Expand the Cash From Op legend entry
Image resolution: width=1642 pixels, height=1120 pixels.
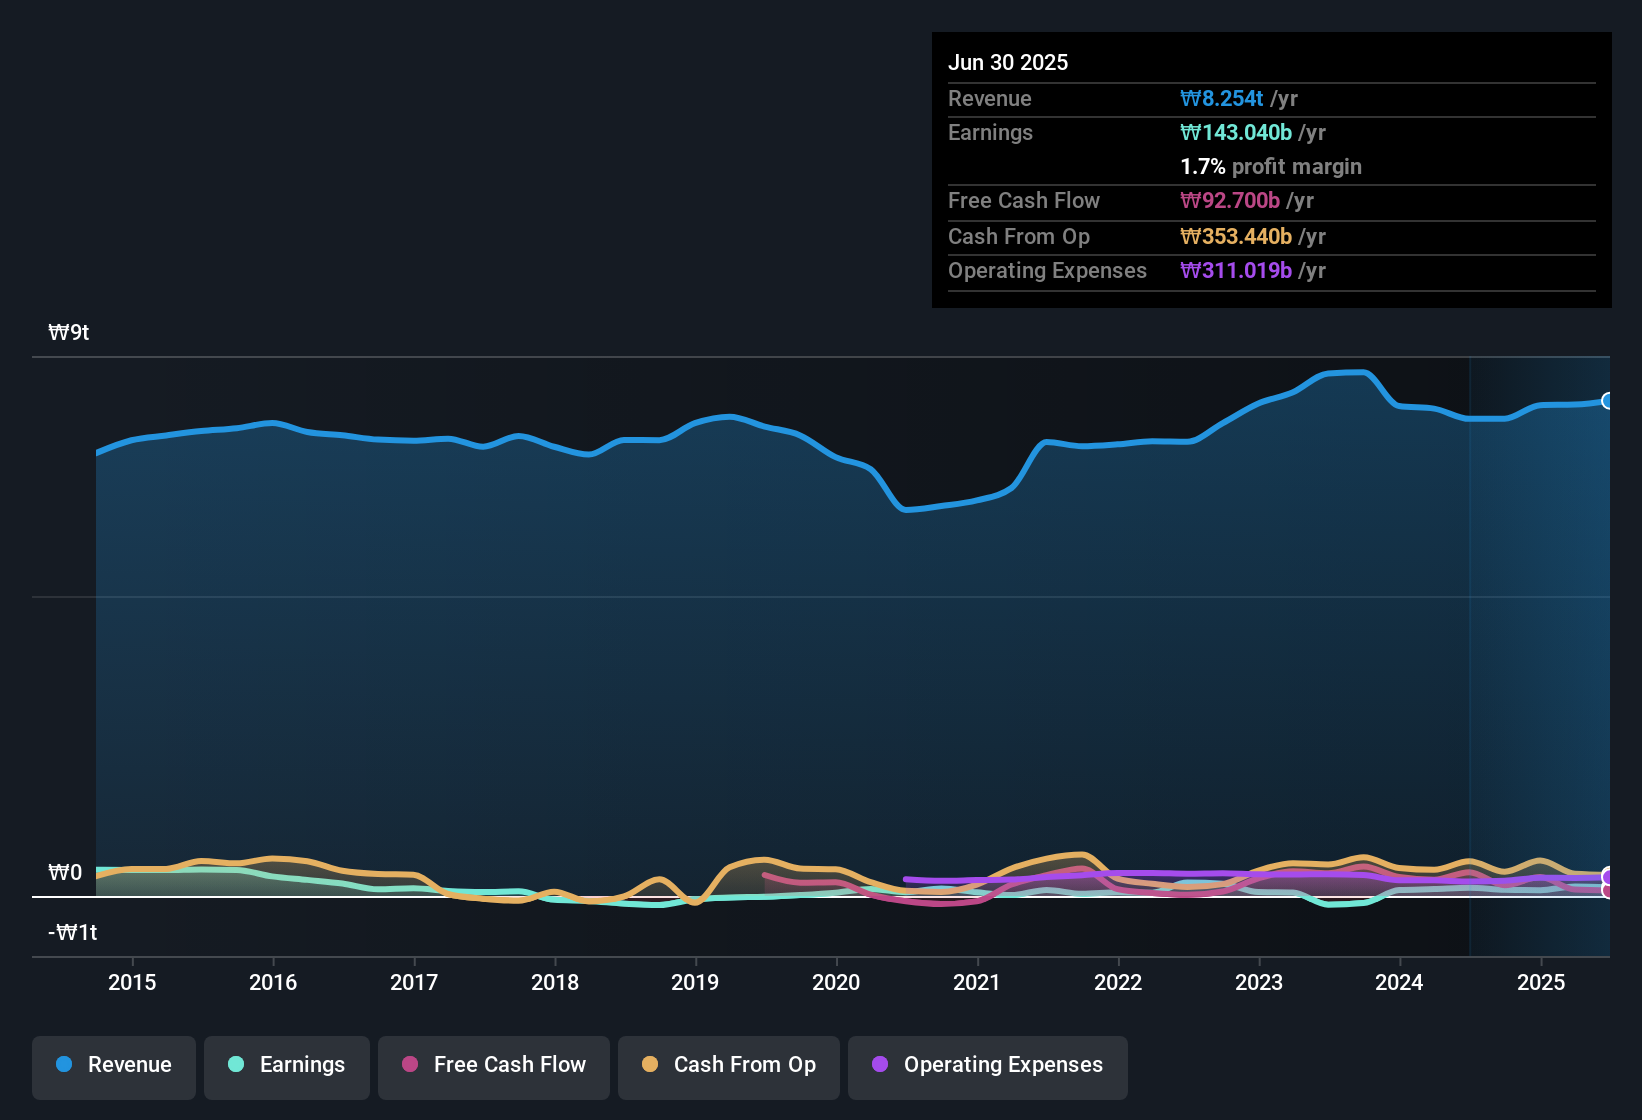(728, 1065)
